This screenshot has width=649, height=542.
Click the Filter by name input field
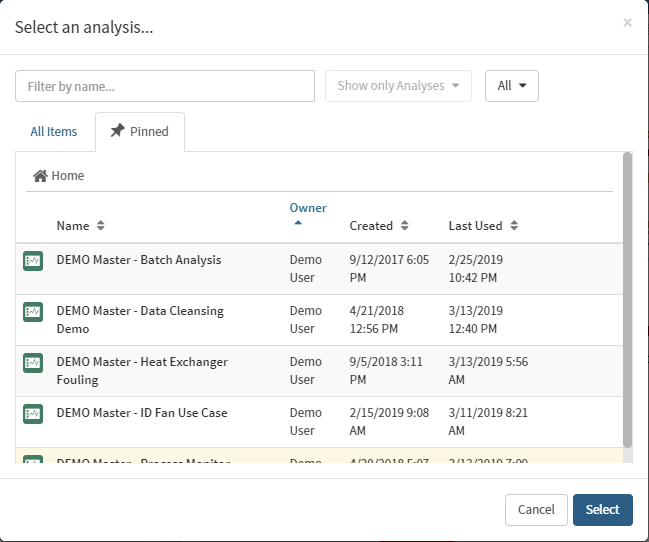point(165,86)
